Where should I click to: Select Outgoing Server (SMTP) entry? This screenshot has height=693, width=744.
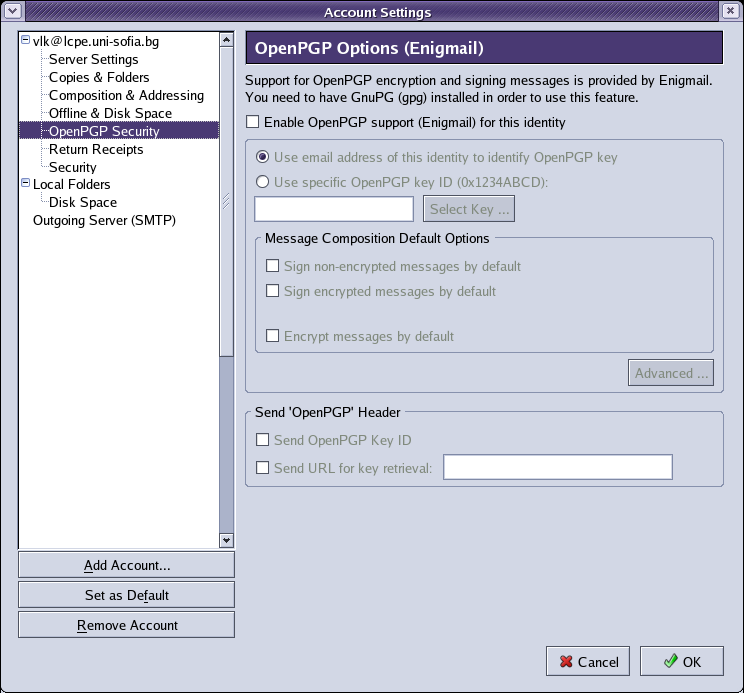click(x=104, y=221)
